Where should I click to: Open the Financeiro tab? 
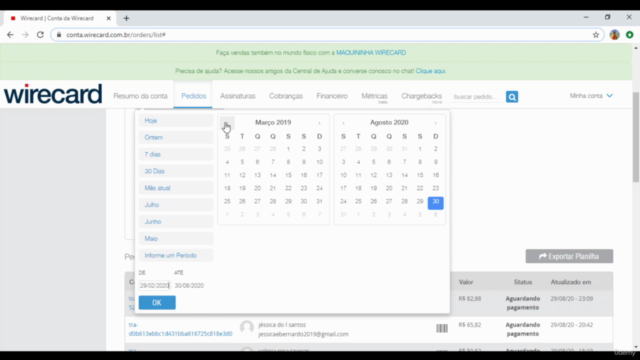332,96
